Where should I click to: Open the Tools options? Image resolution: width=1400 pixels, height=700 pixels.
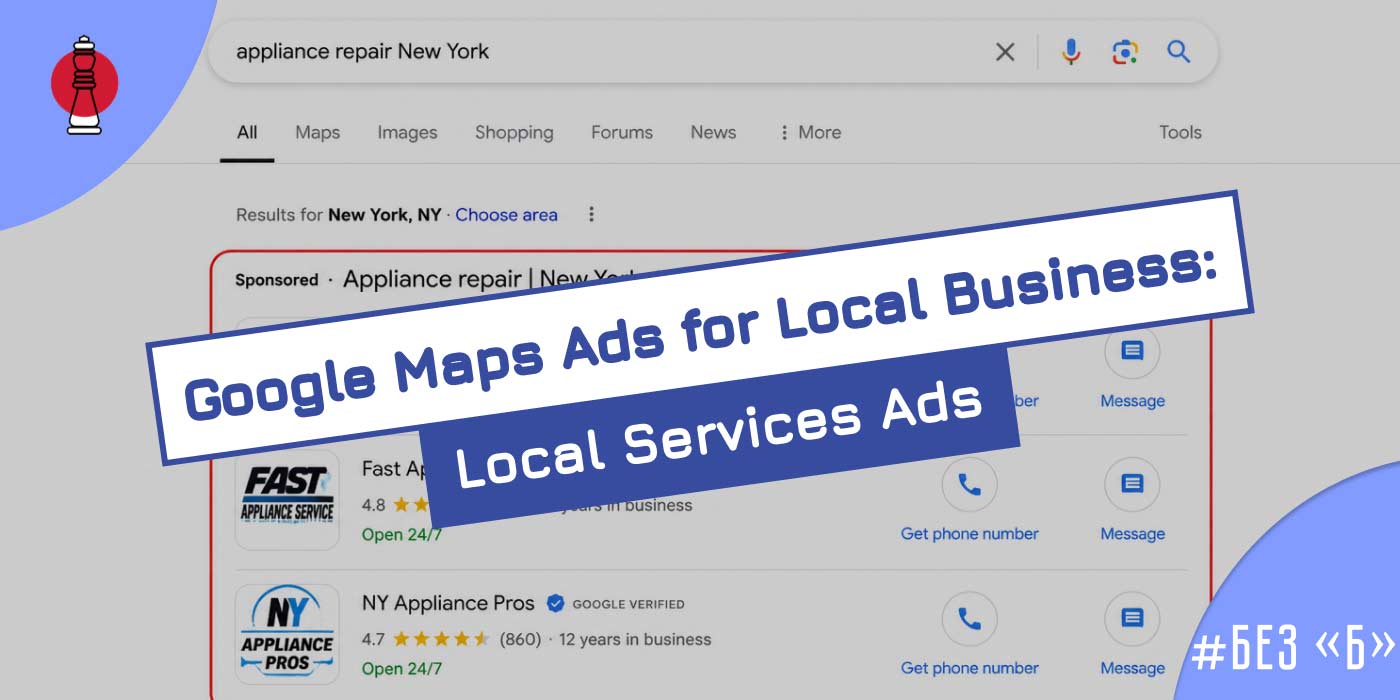point(1180,132)
